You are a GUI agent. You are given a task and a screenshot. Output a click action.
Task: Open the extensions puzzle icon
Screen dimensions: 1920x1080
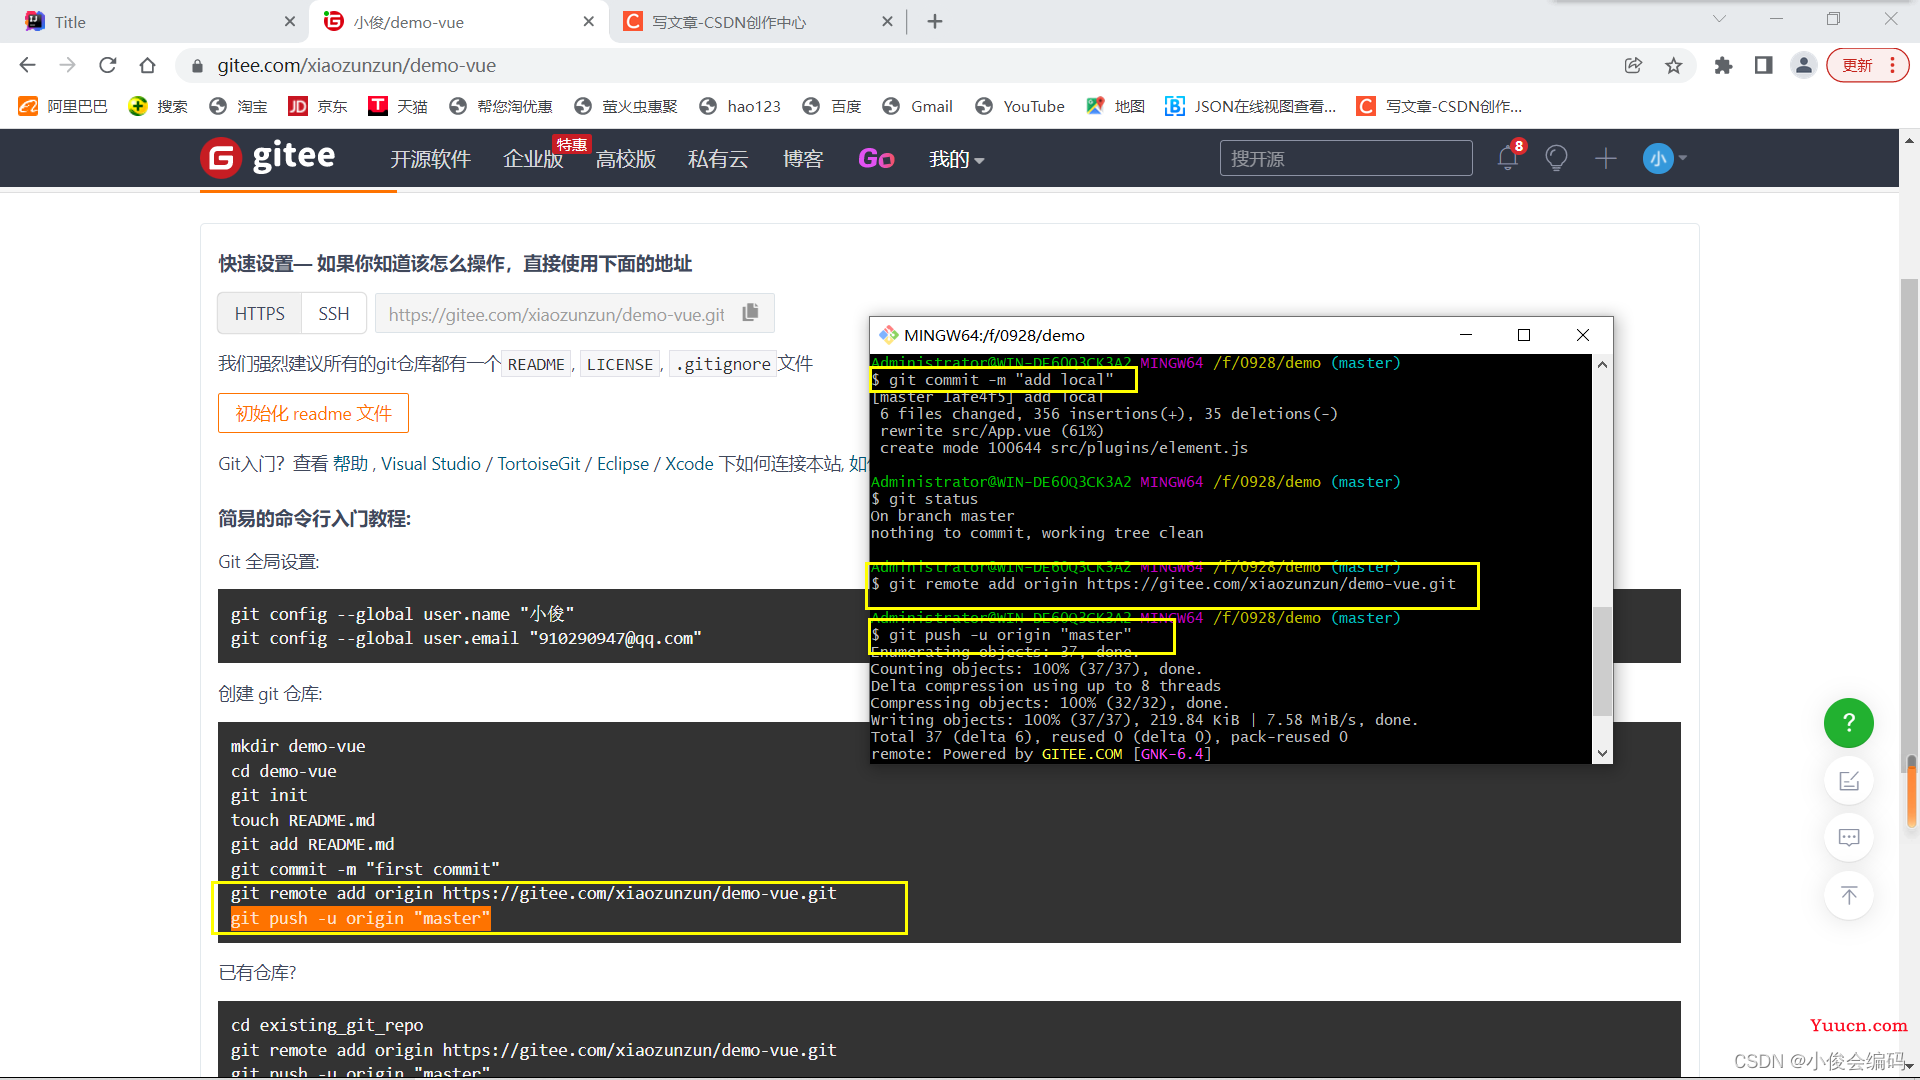click(x=1723, y=65)
